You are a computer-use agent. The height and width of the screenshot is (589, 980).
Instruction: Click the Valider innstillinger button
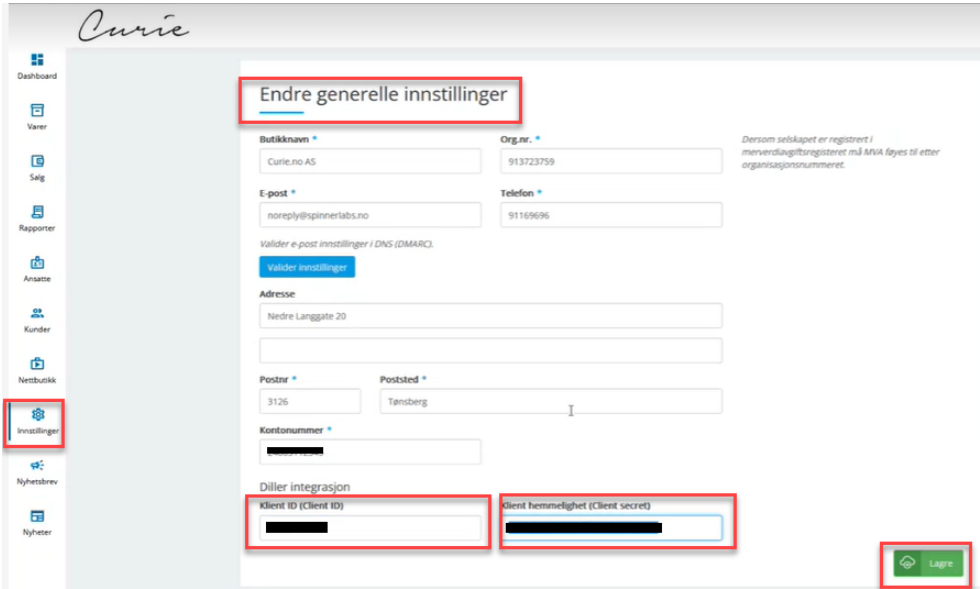click(x=307, y=267)
